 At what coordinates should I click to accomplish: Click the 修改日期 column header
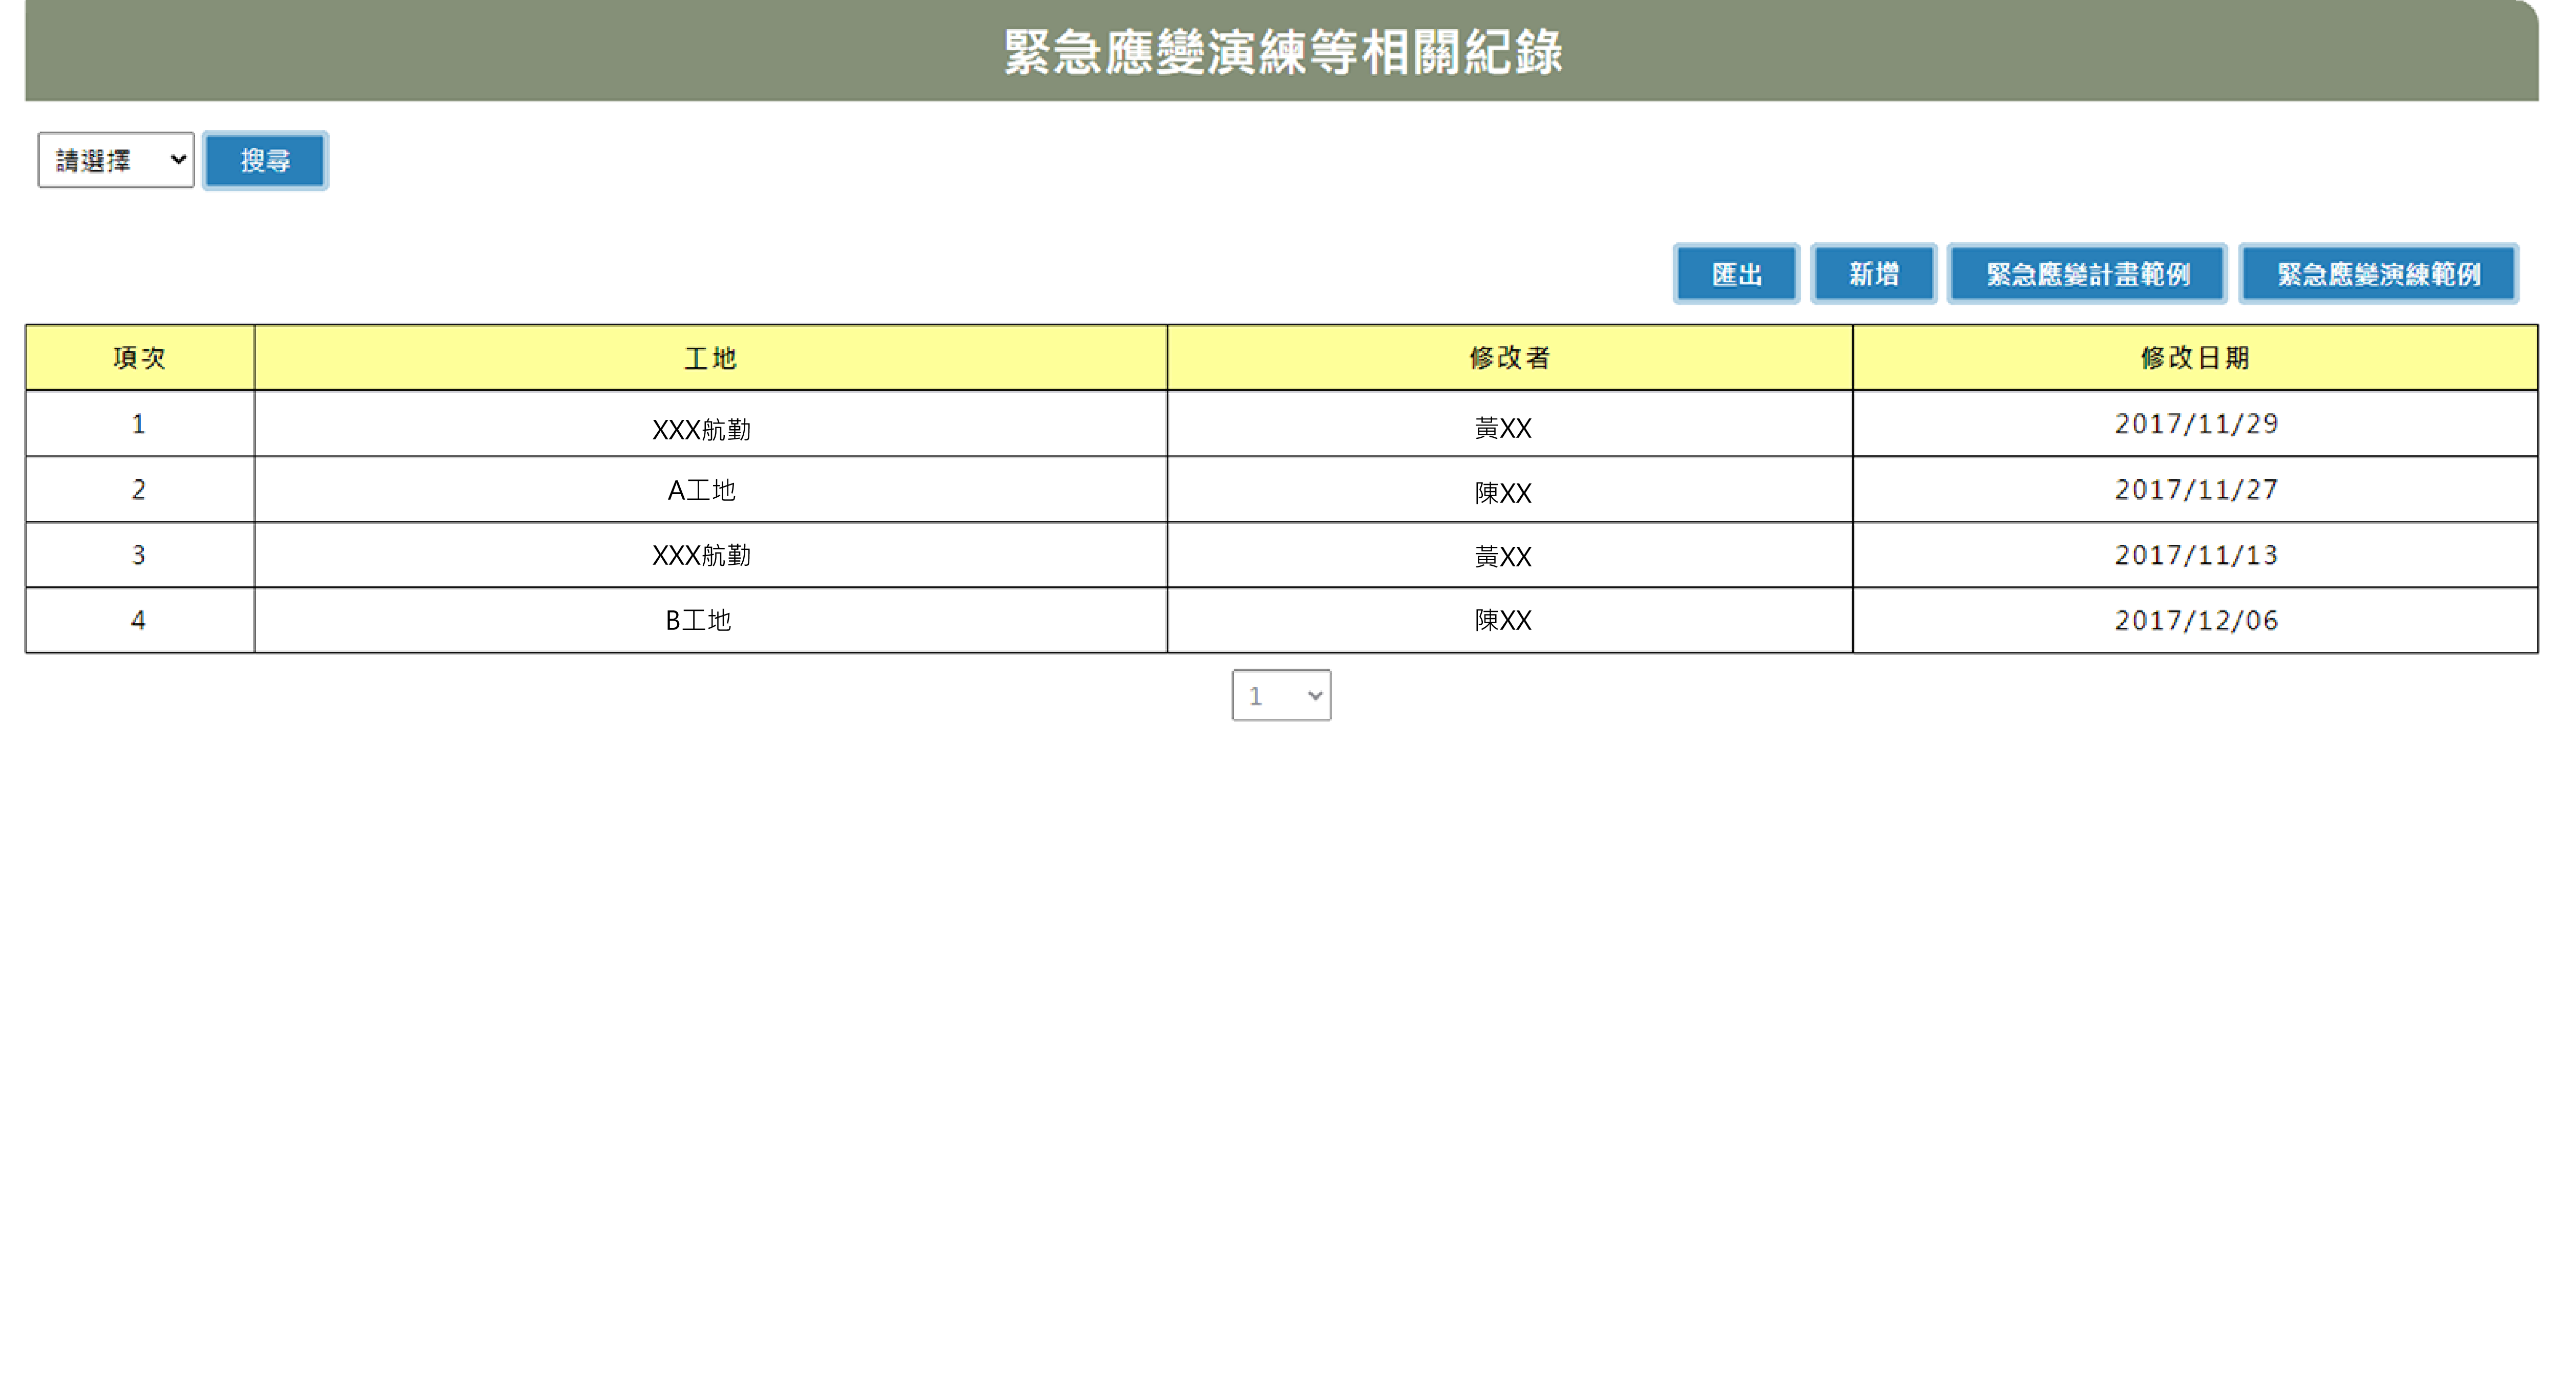click(x=2195, y=358)
